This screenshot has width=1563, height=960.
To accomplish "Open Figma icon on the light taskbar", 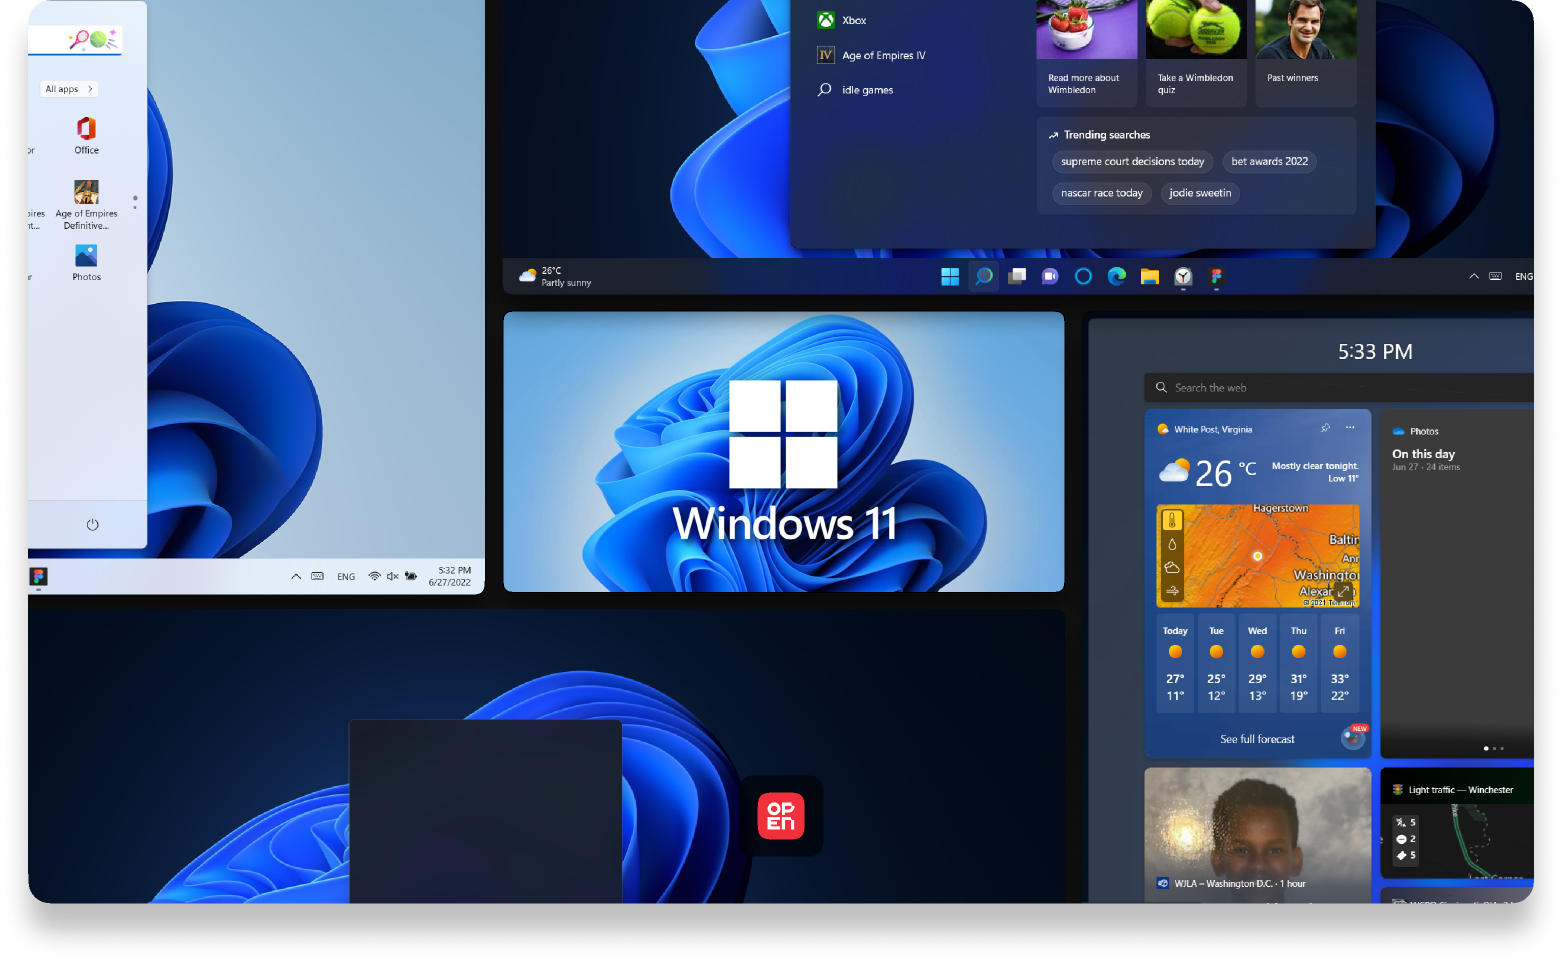I will coord(39,576).
